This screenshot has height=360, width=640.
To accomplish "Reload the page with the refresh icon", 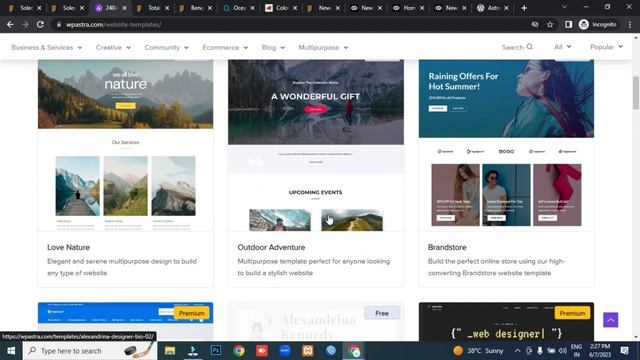I will (x=40, y=24).
